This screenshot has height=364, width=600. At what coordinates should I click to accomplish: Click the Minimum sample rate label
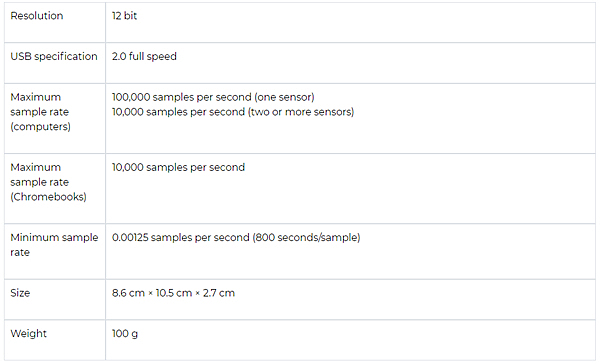coord(54,245)
